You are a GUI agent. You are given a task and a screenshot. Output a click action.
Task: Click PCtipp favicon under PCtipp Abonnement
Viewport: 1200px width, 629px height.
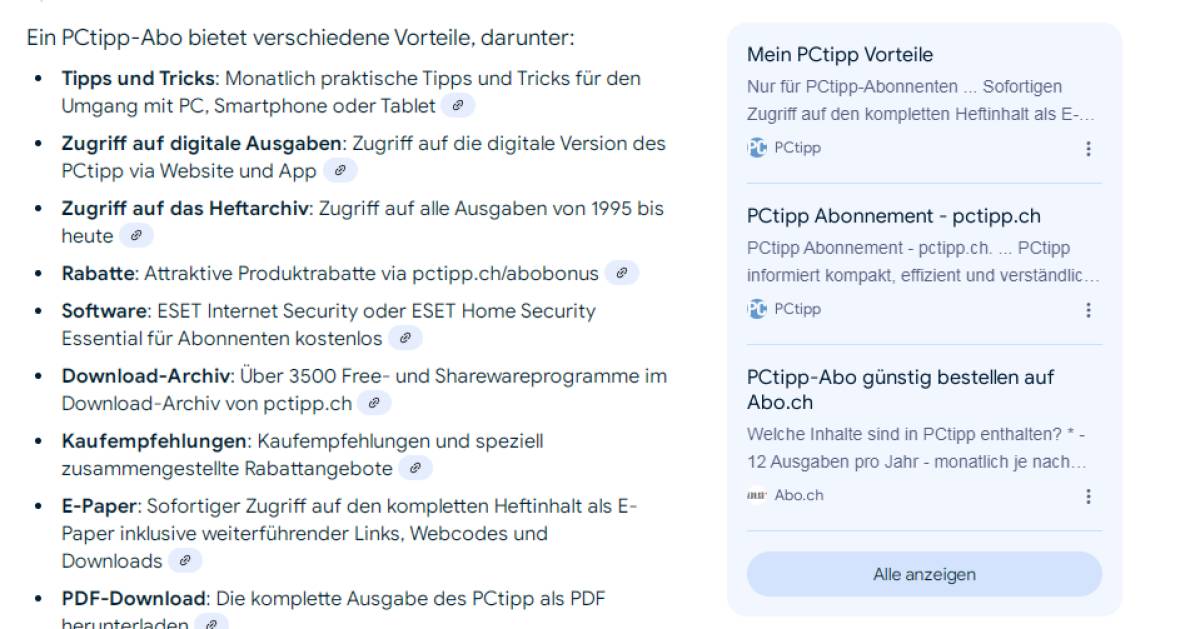[x=757, y=309]
